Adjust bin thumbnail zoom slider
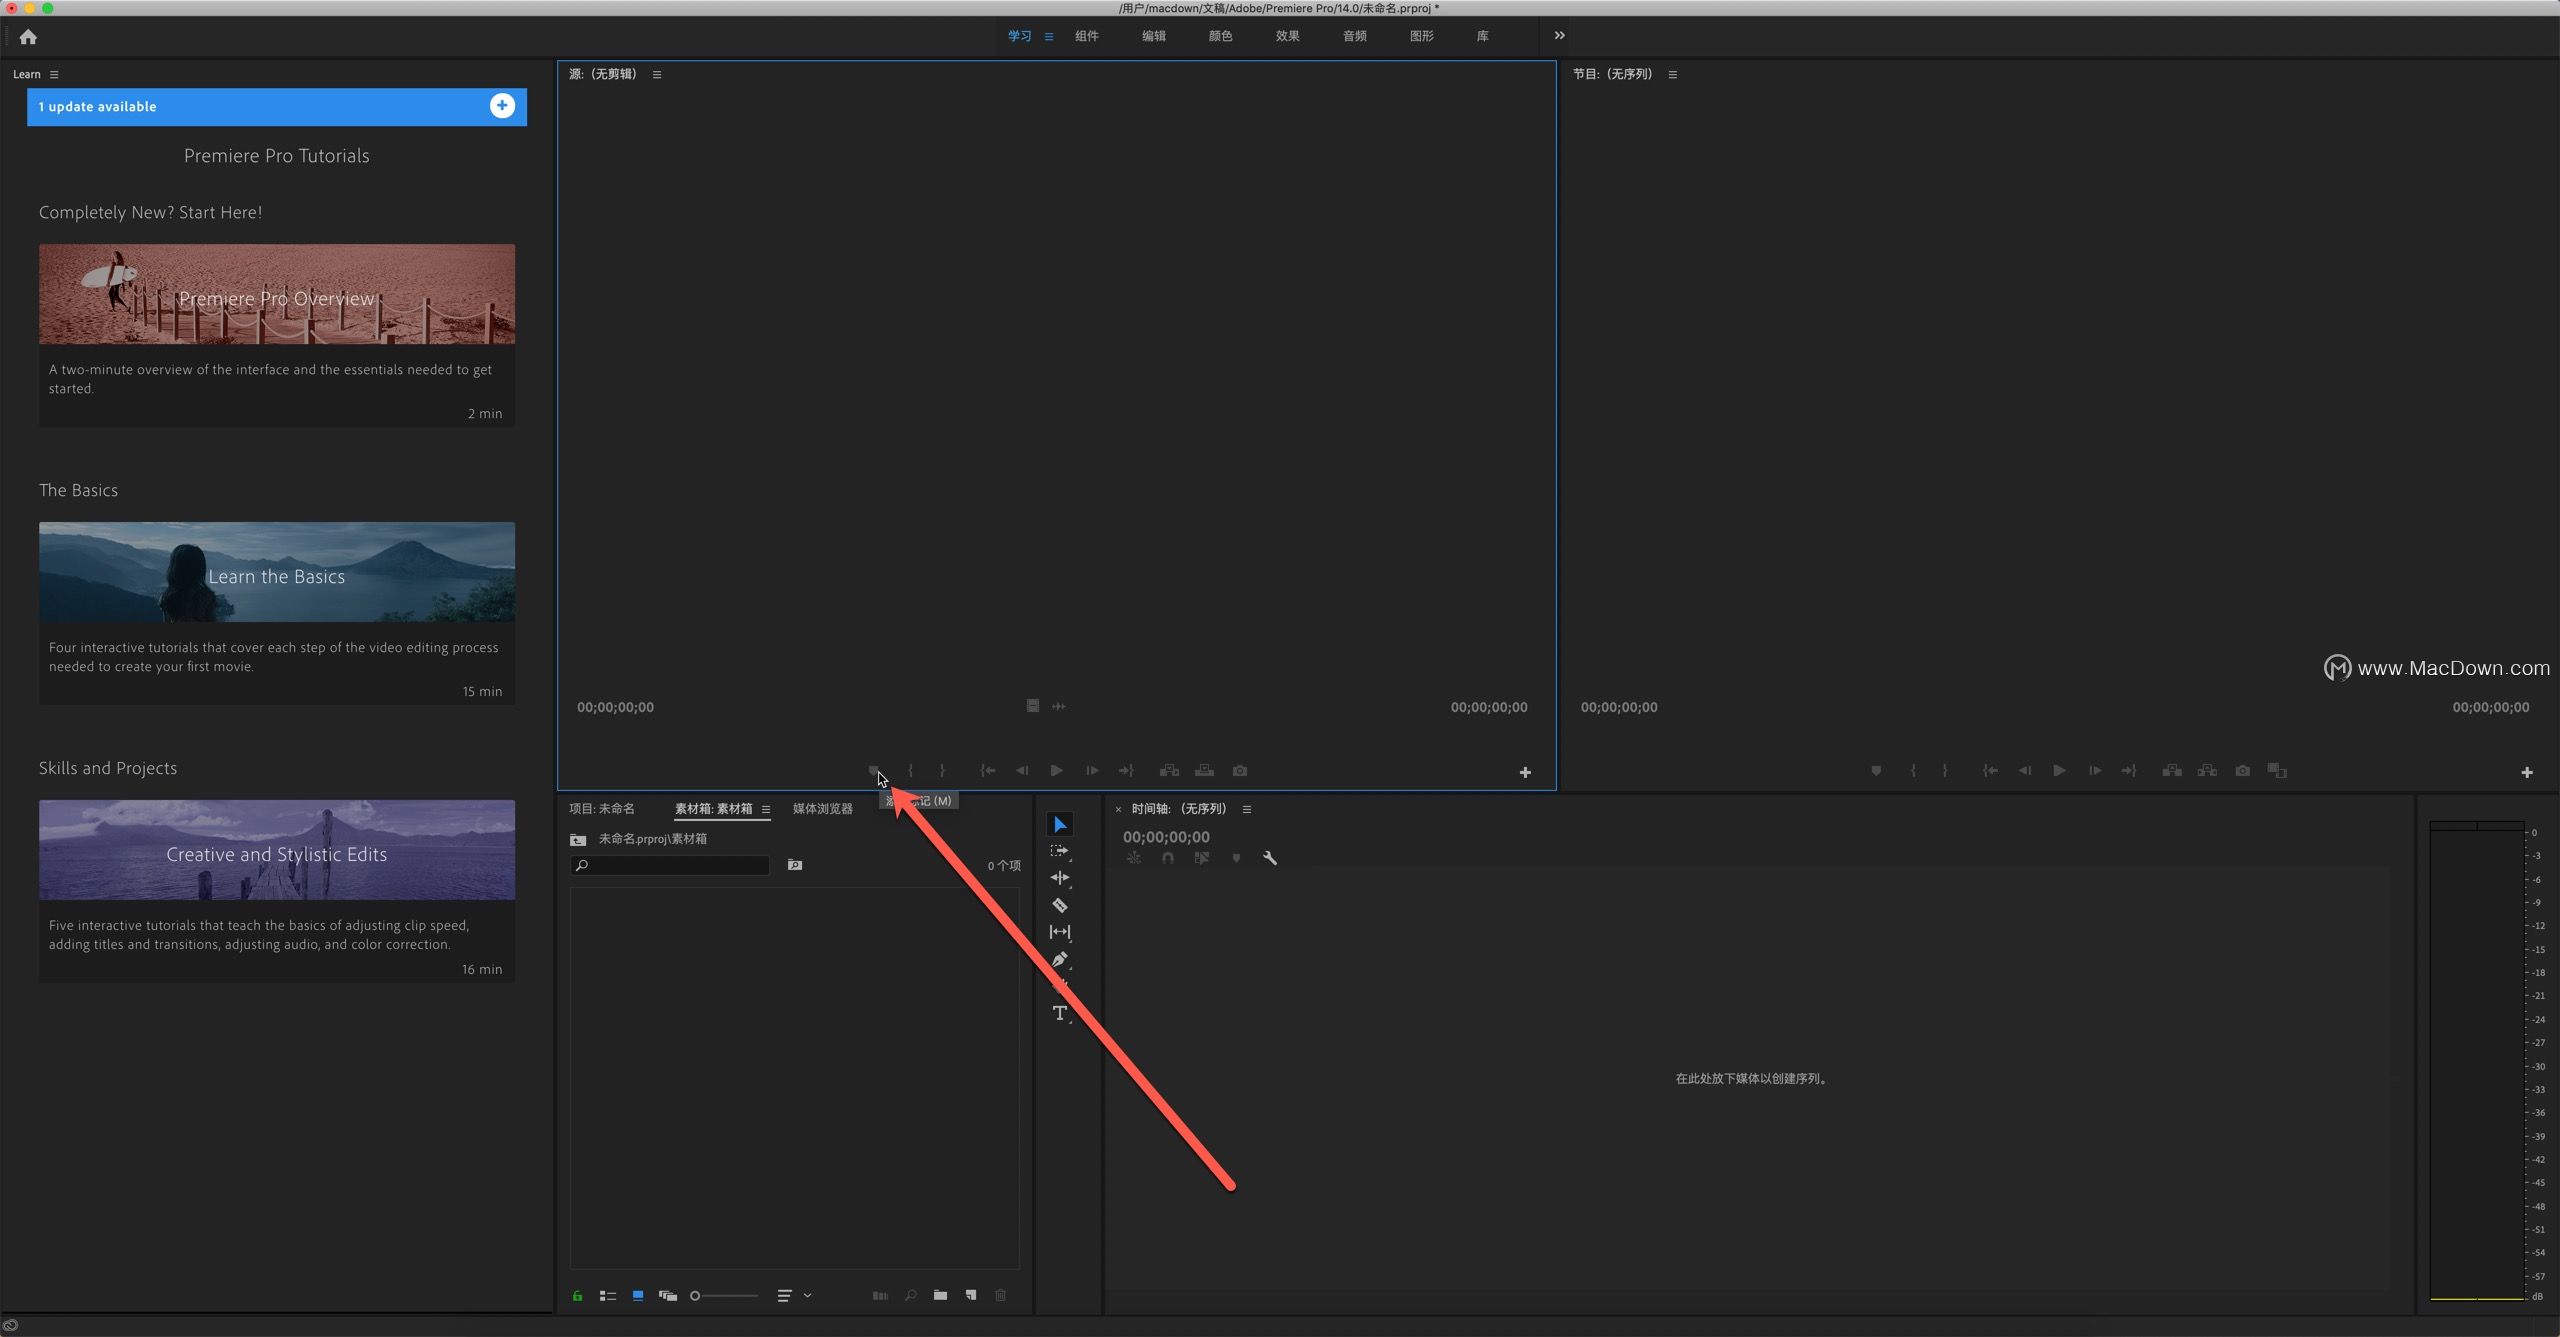 (724, 1296)
